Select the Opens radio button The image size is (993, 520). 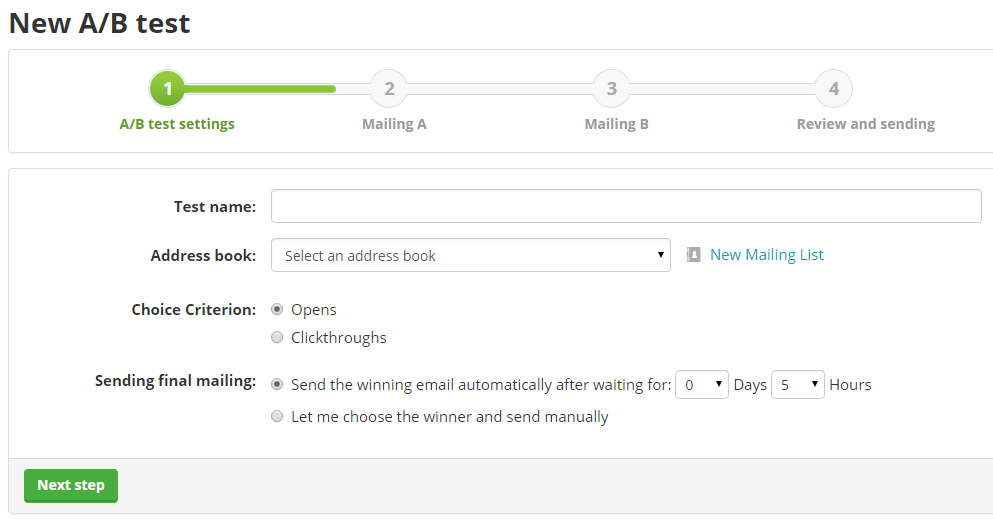coord(277,310)
